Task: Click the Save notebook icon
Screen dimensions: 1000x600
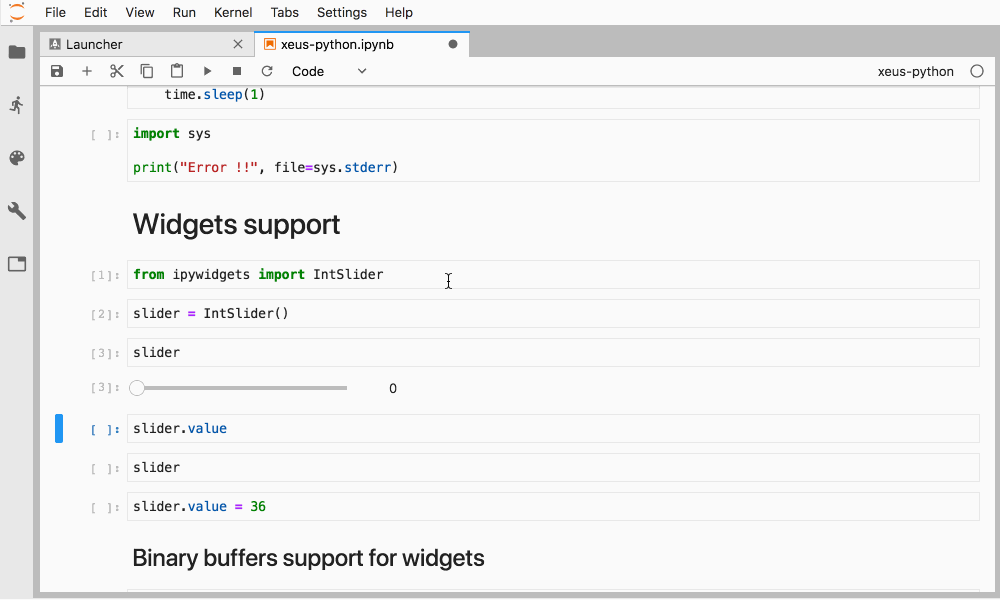Action: (57, 71)
